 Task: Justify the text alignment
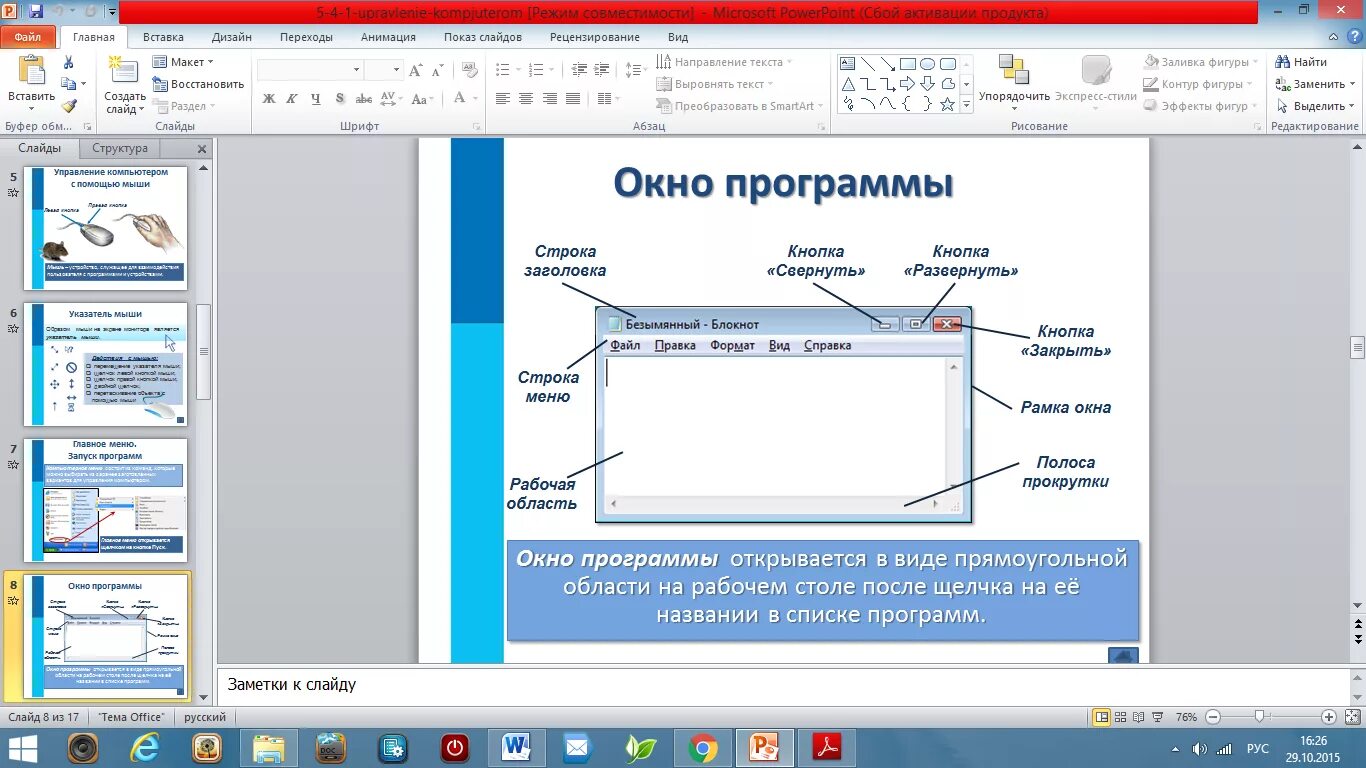pos(572,98)
